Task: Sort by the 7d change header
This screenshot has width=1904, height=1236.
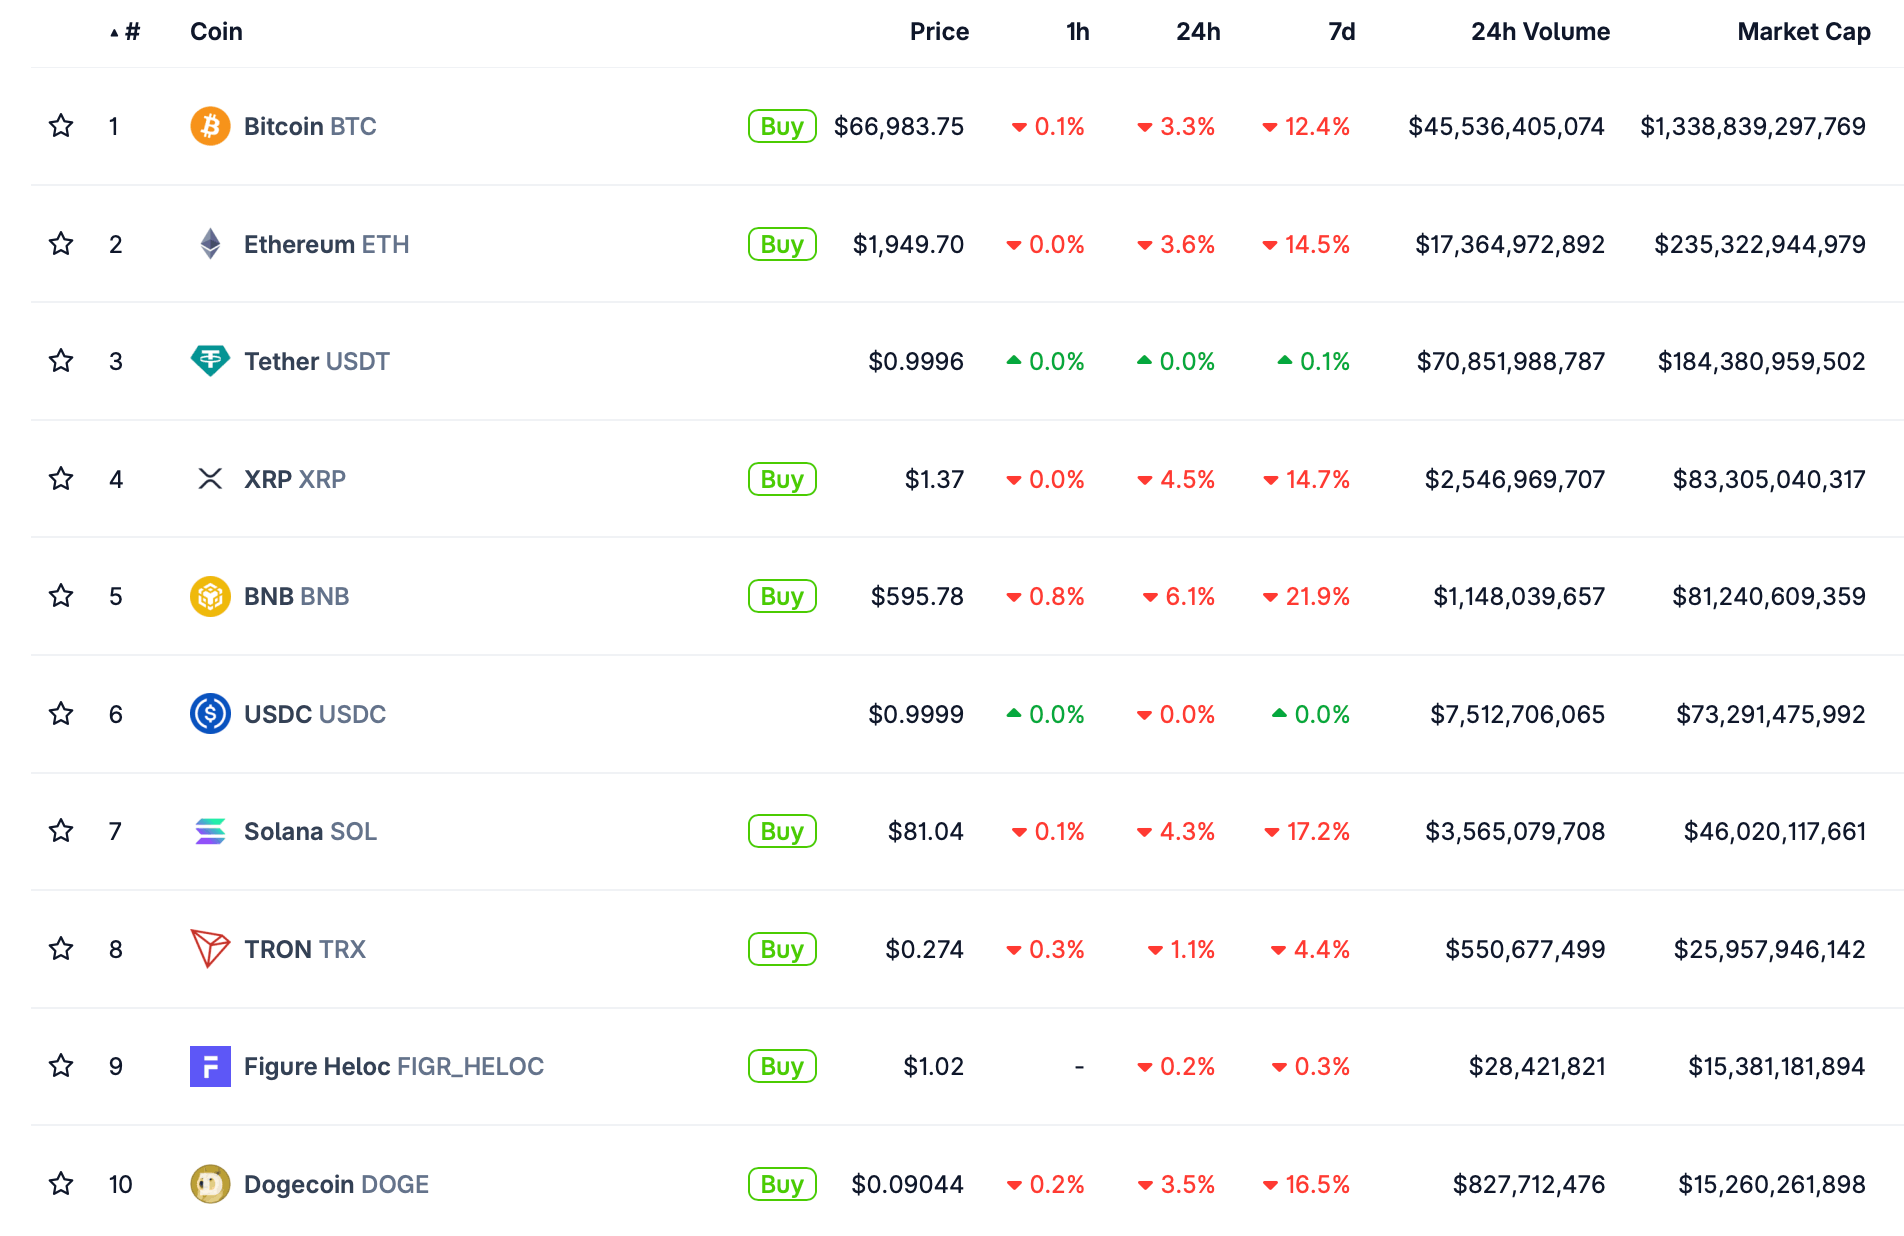Action: (x=1341, y=32)
